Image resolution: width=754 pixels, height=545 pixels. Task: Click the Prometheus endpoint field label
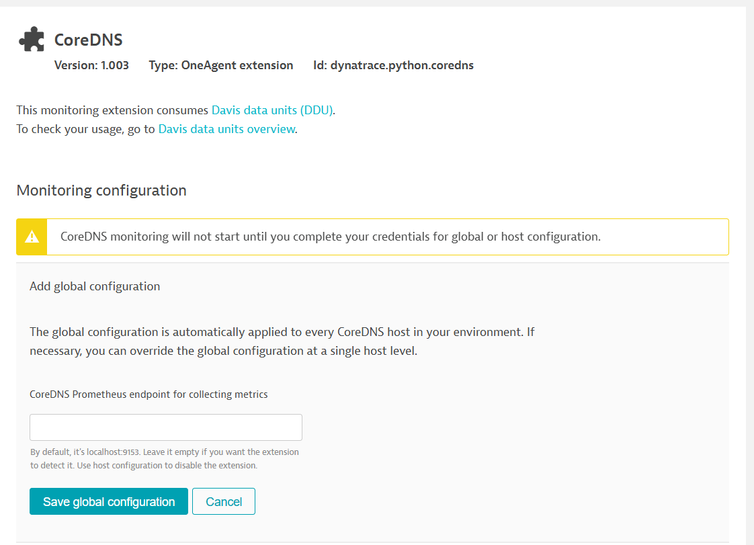[x=149, y=394]
